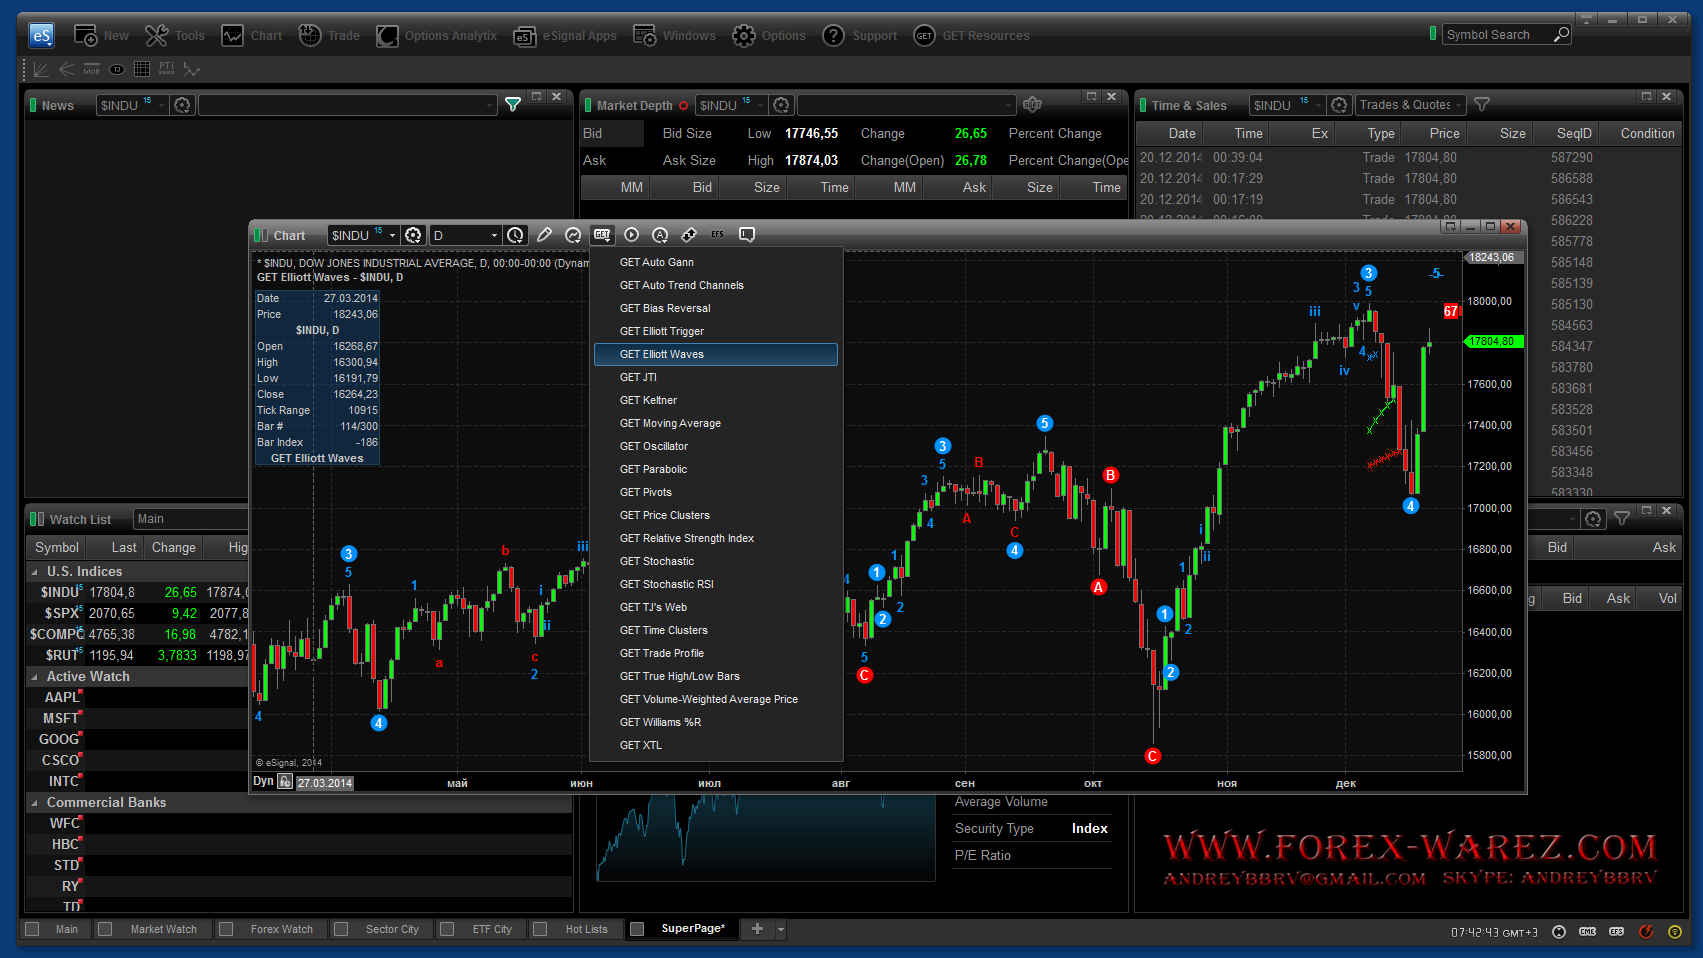Viewport: 1703px width, 958px height.
Task: Open the Symbol Search magnifier icon
Action: coord(1561,35)
